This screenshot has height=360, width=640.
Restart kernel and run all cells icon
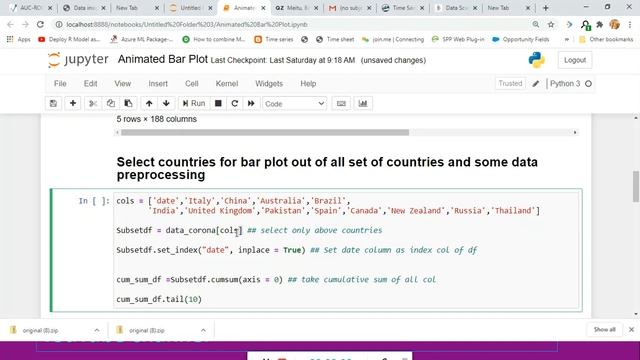pos(251,104)
